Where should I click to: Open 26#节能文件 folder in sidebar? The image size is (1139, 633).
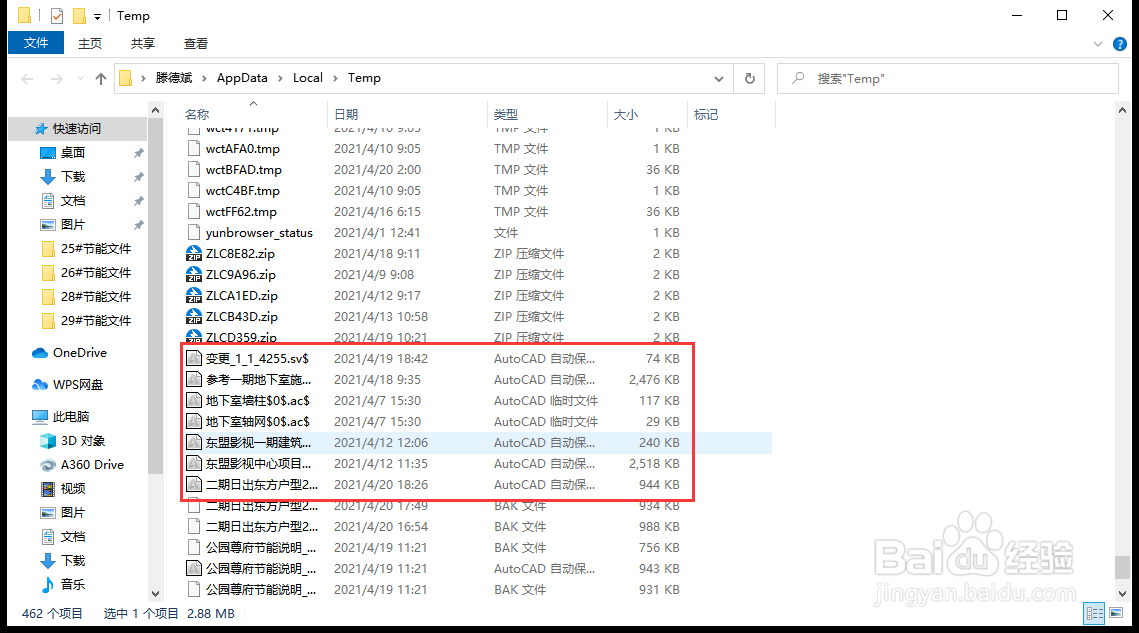(96, 273)
